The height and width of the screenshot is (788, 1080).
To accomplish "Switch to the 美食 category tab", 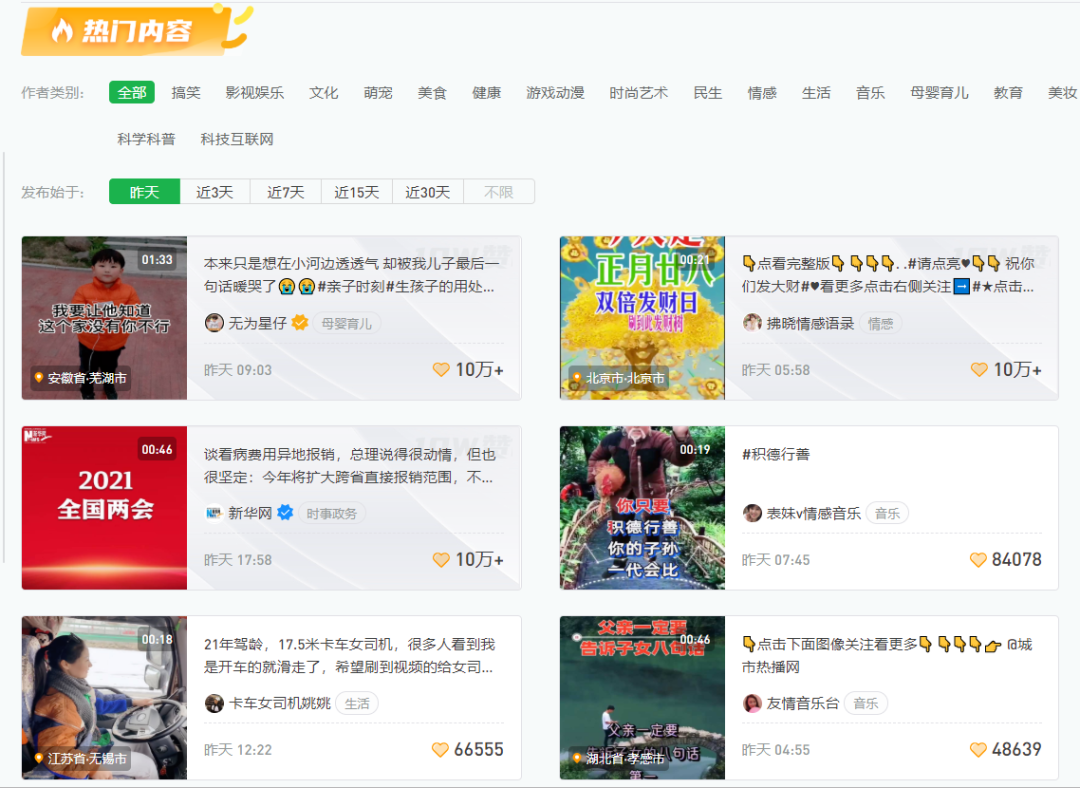I will [x=432, y=92].
